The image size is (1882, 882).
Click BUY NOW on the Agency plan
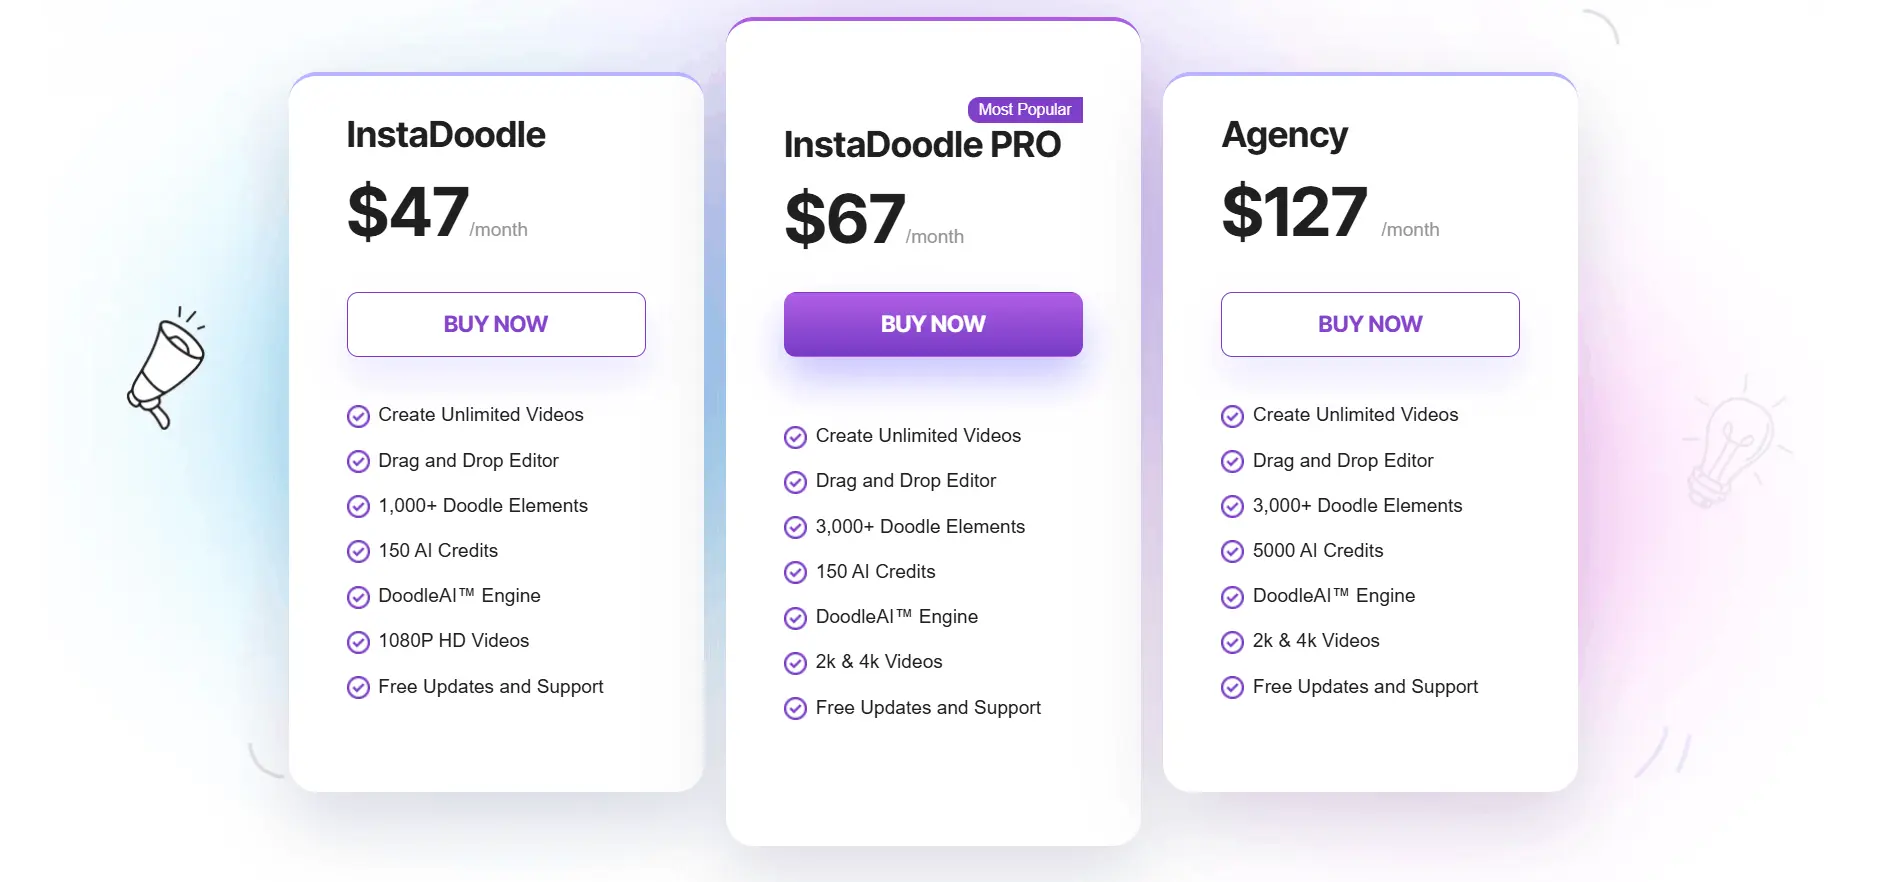pyautogui.click(x=1369, y=324)
